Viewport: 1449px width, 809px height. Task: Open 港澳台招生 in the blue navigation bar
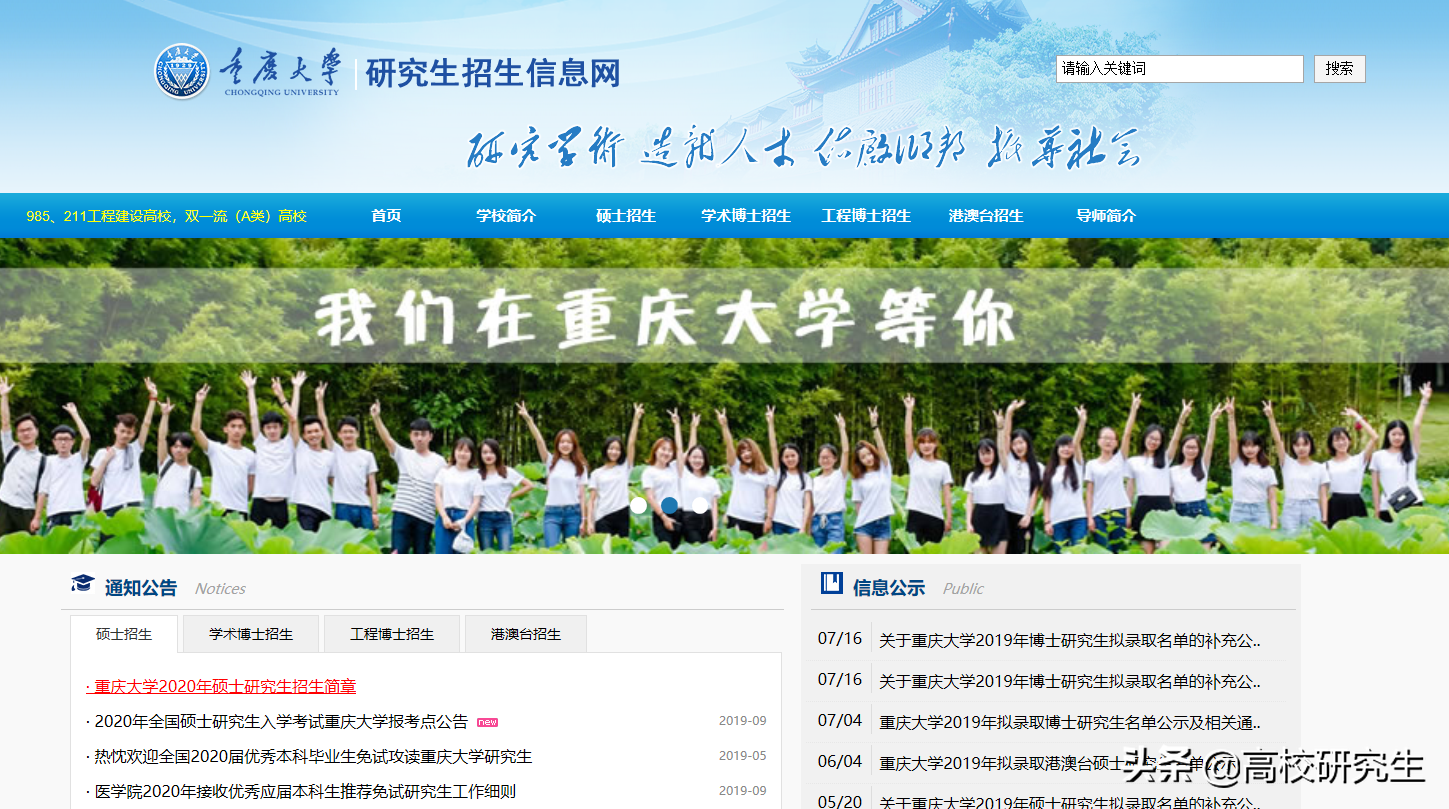click(986, 216)
